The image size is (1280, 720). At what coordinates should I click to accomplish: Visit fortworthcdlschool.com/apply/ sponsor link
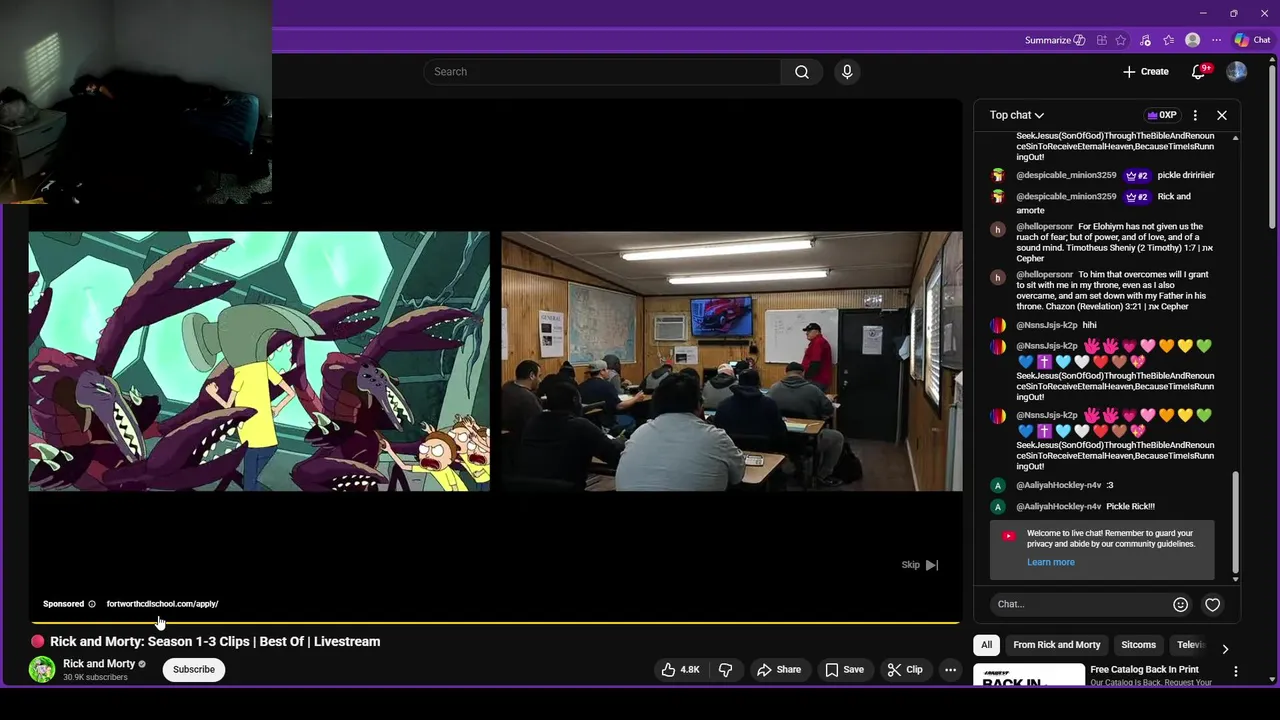(162, 604)
